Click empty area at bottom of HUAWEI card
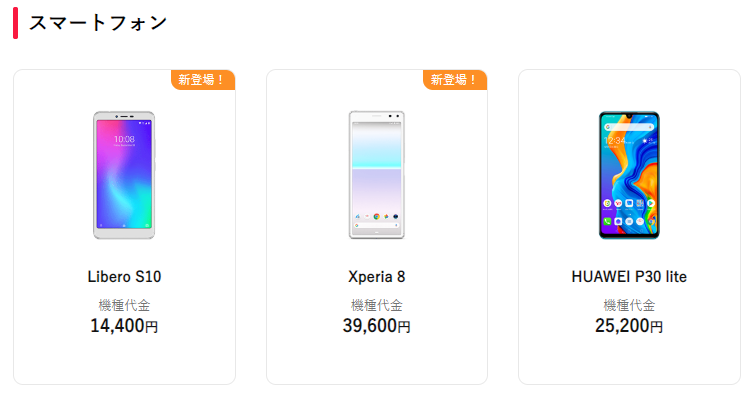The image size is (752, 396). click(629, 361)
